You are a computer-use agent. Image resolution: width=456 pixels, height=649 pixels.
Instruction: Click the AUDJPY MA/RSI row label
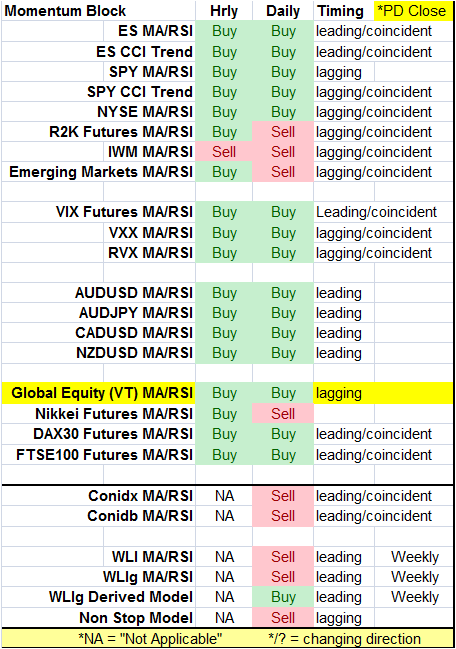click(149, 313)
